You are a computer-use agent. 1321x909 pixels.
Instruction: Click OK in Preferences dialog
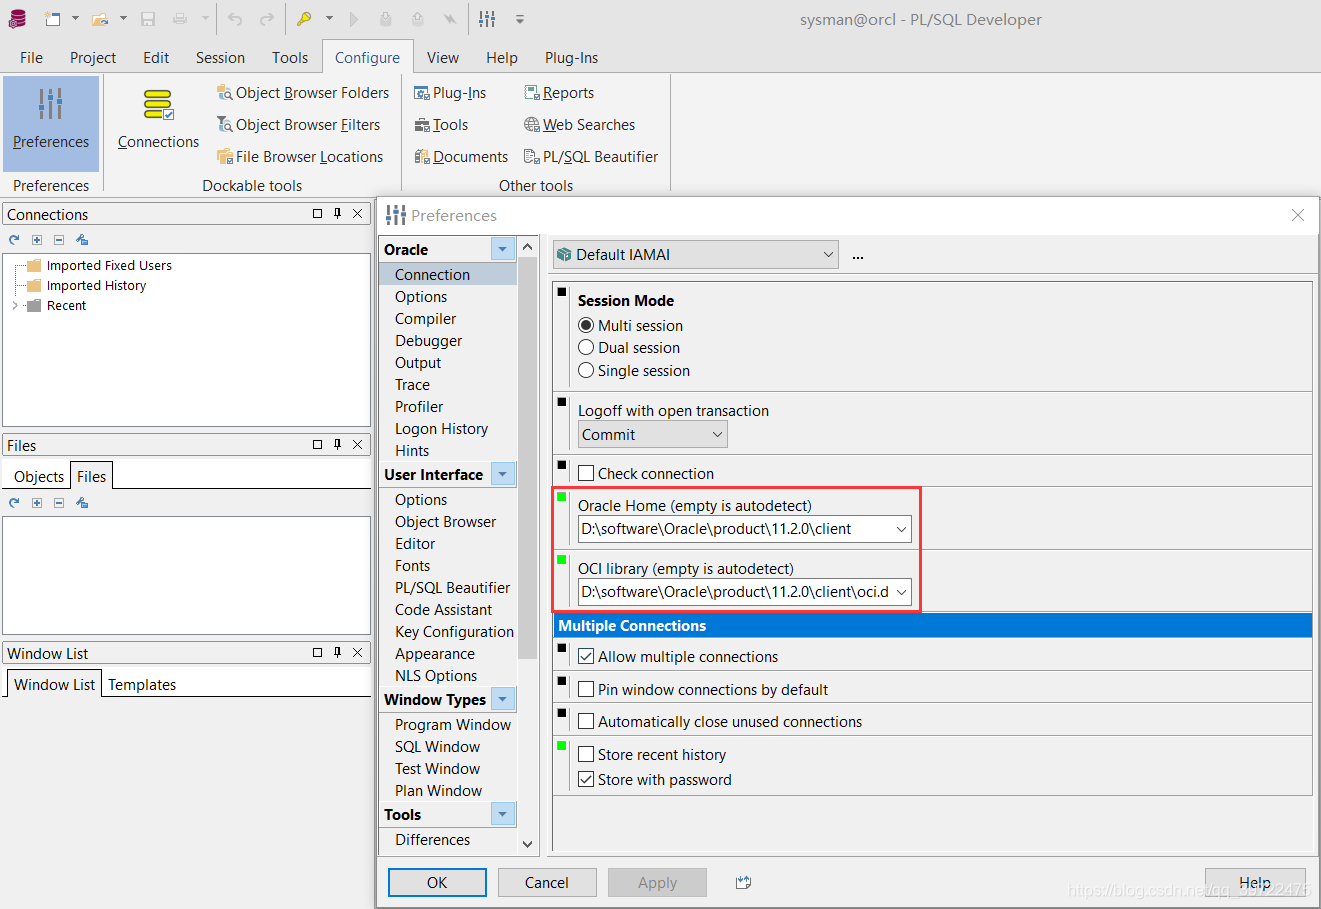pos(437,882)
